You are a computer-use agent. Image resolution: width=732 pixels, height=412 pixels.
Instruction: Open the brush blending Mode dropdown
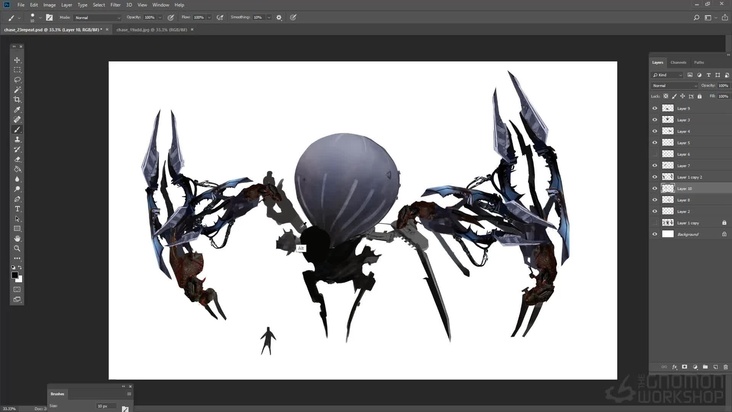click(99, 18)
